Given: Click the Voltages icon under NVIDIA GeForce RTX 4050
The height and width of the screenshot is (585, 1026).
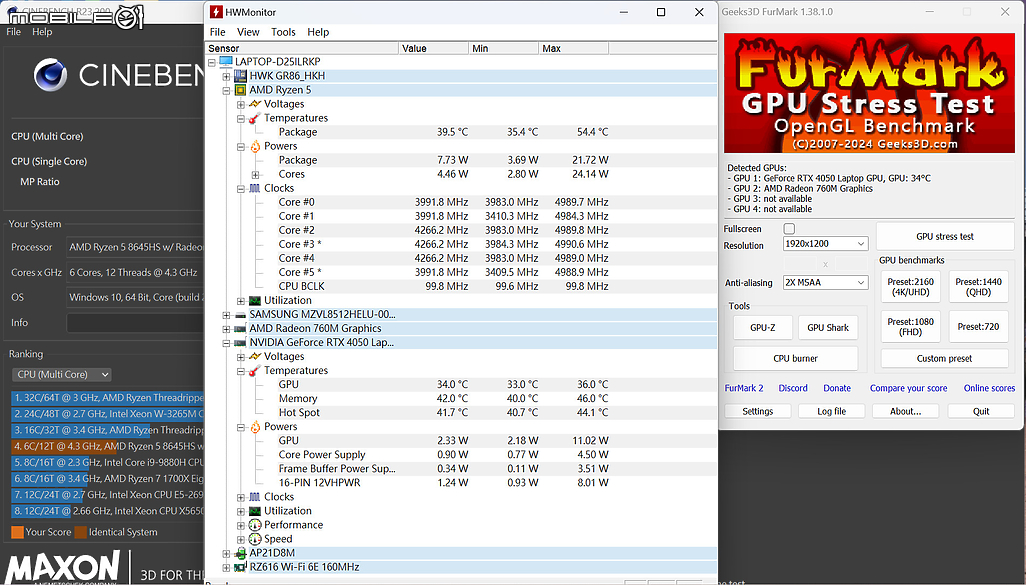Looking at the screenshot, I should click(x=255, y=357).
